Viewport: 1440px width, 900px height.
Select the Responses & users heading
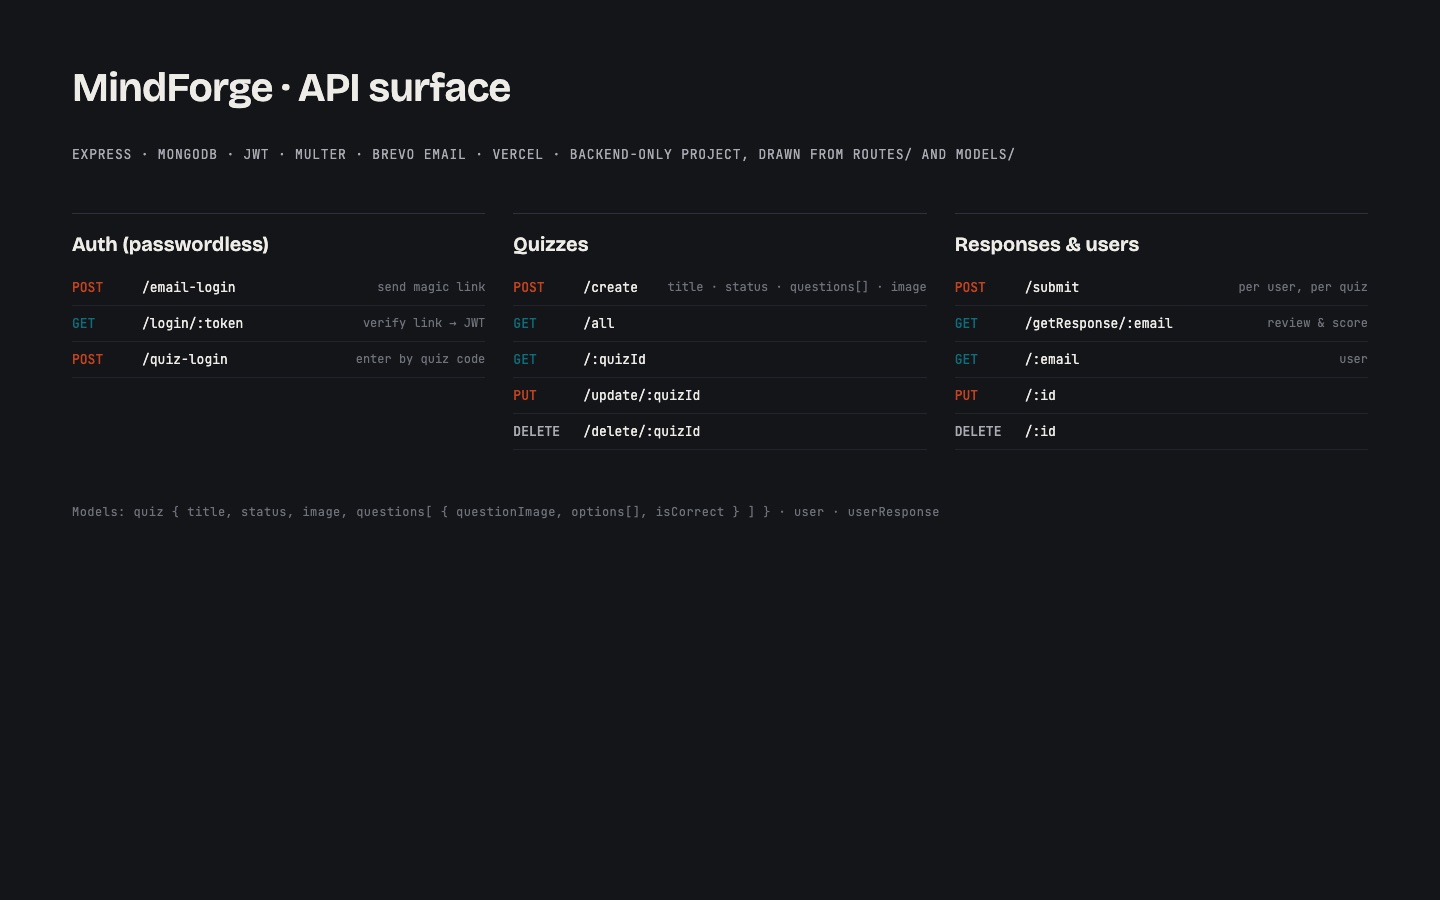[1047, 244]
